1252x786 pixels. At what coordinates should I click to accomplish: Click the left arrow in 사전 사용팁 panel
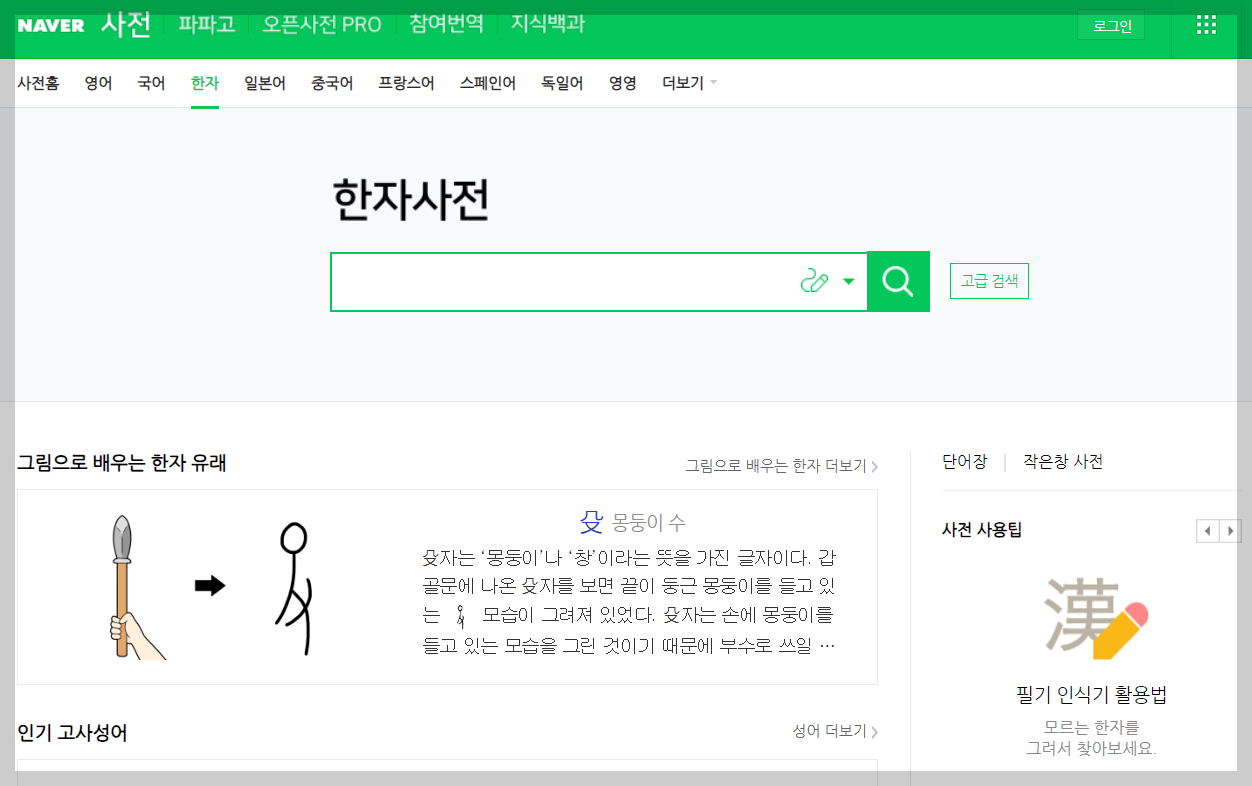pyautogui.click(x=1207, y=530)
